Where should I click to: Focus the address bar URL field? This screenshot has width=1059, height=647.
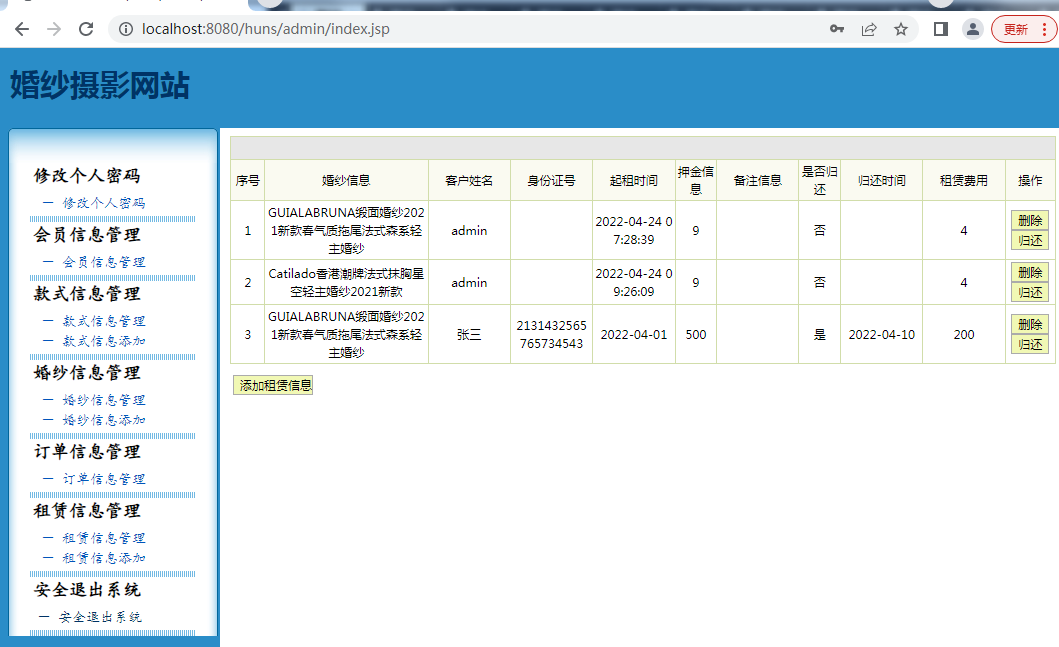[x=450, y=29]
